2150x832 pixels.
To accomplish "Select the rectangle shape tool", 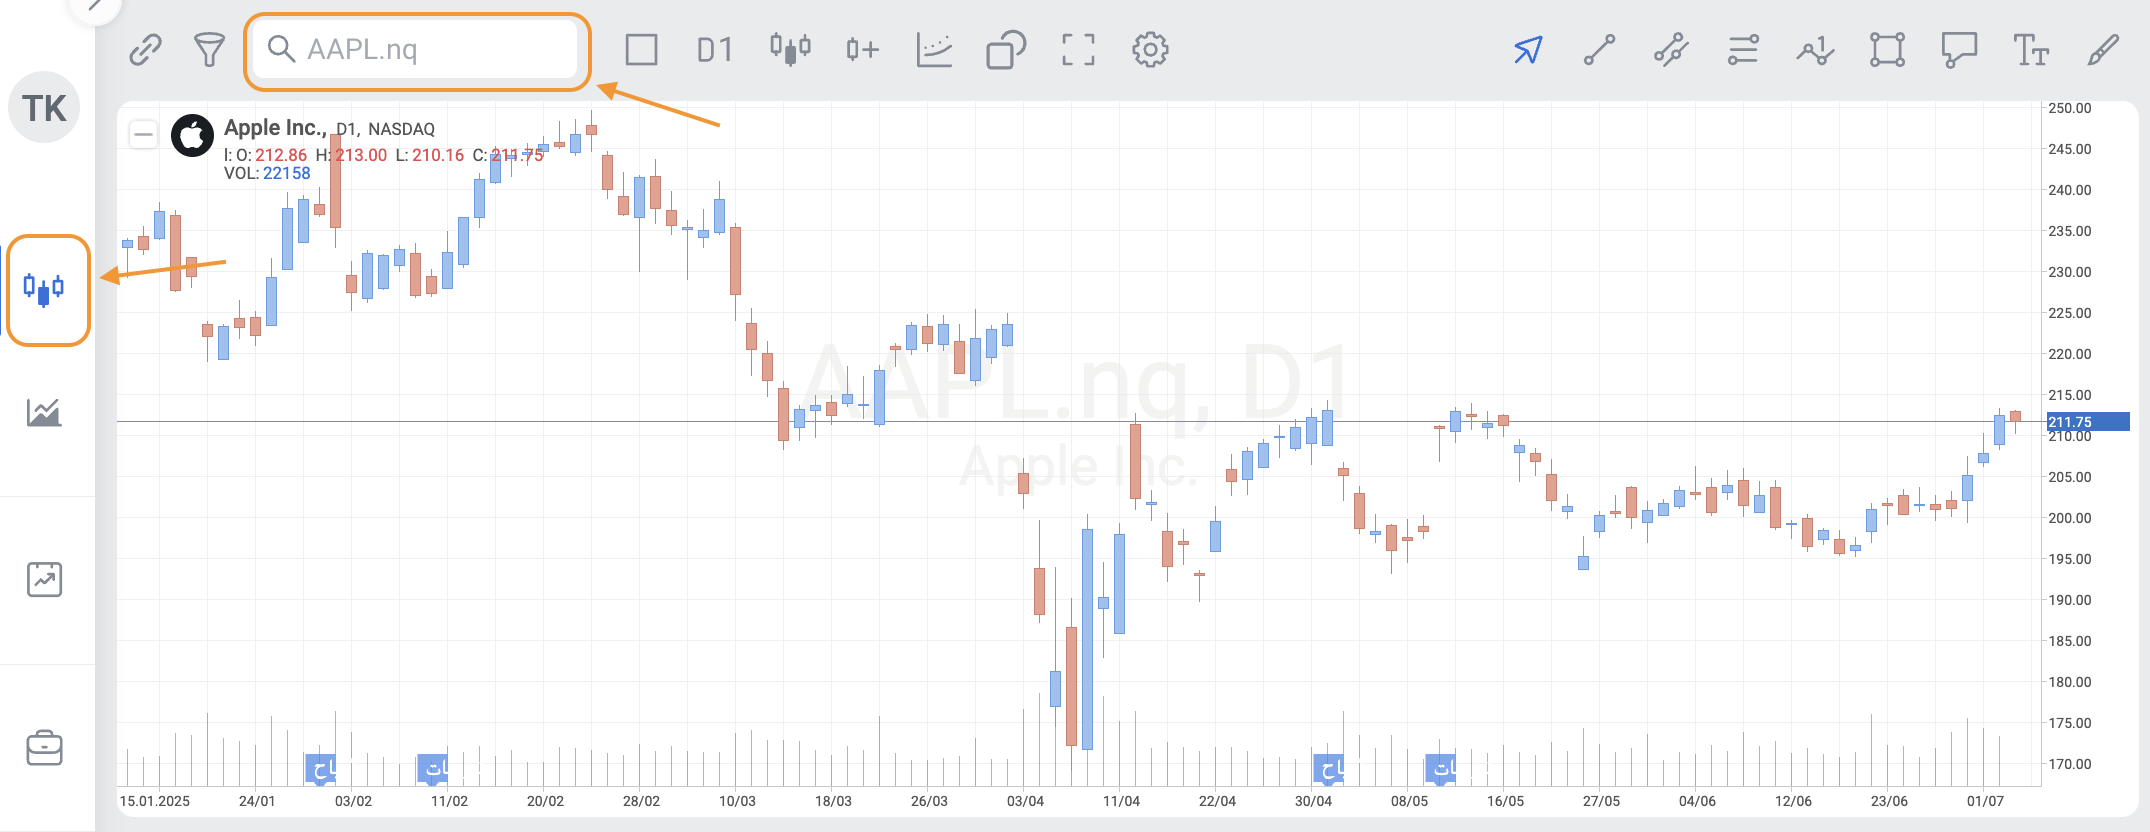I will (x=1887, y=49).
